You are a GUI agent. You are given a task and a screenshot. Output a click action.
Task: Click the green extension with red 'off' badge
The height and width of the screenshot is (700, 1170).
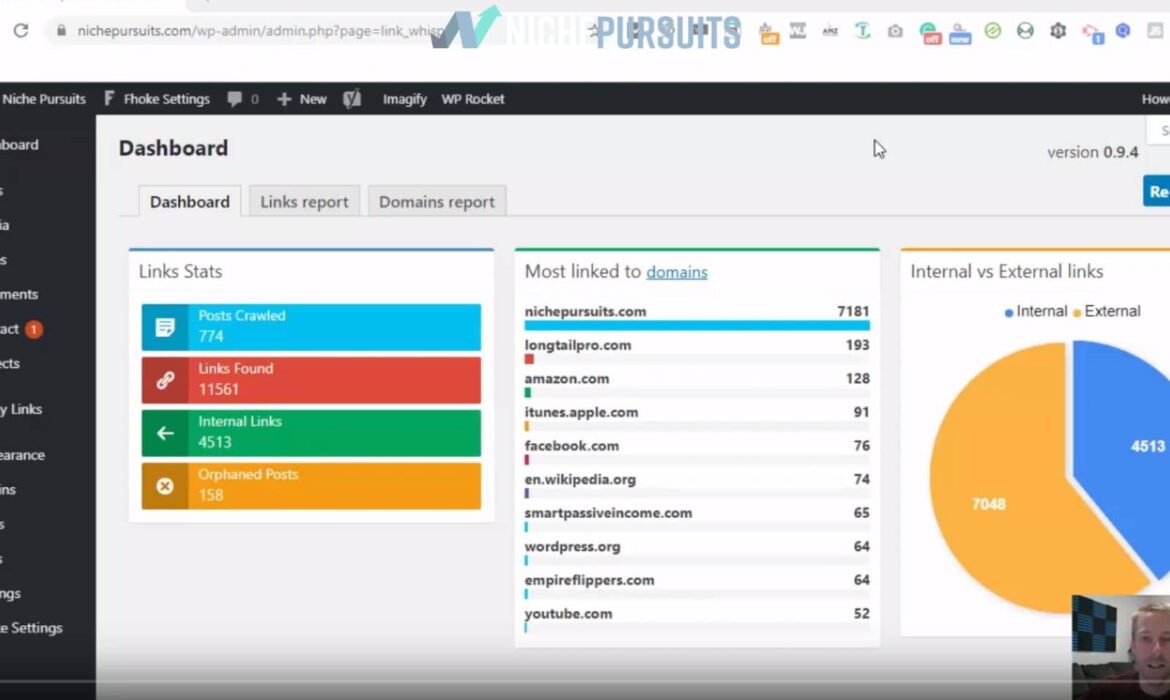click(x=929, y=33)
